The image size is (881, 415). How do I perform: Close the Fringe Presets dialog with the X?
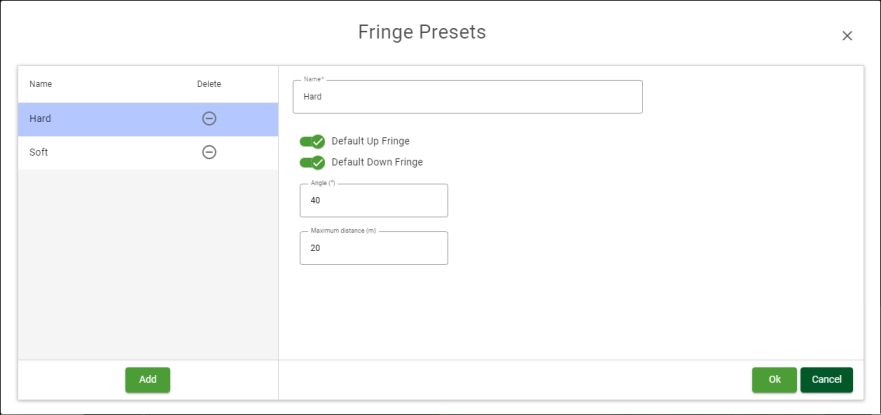tap(847, 36)
